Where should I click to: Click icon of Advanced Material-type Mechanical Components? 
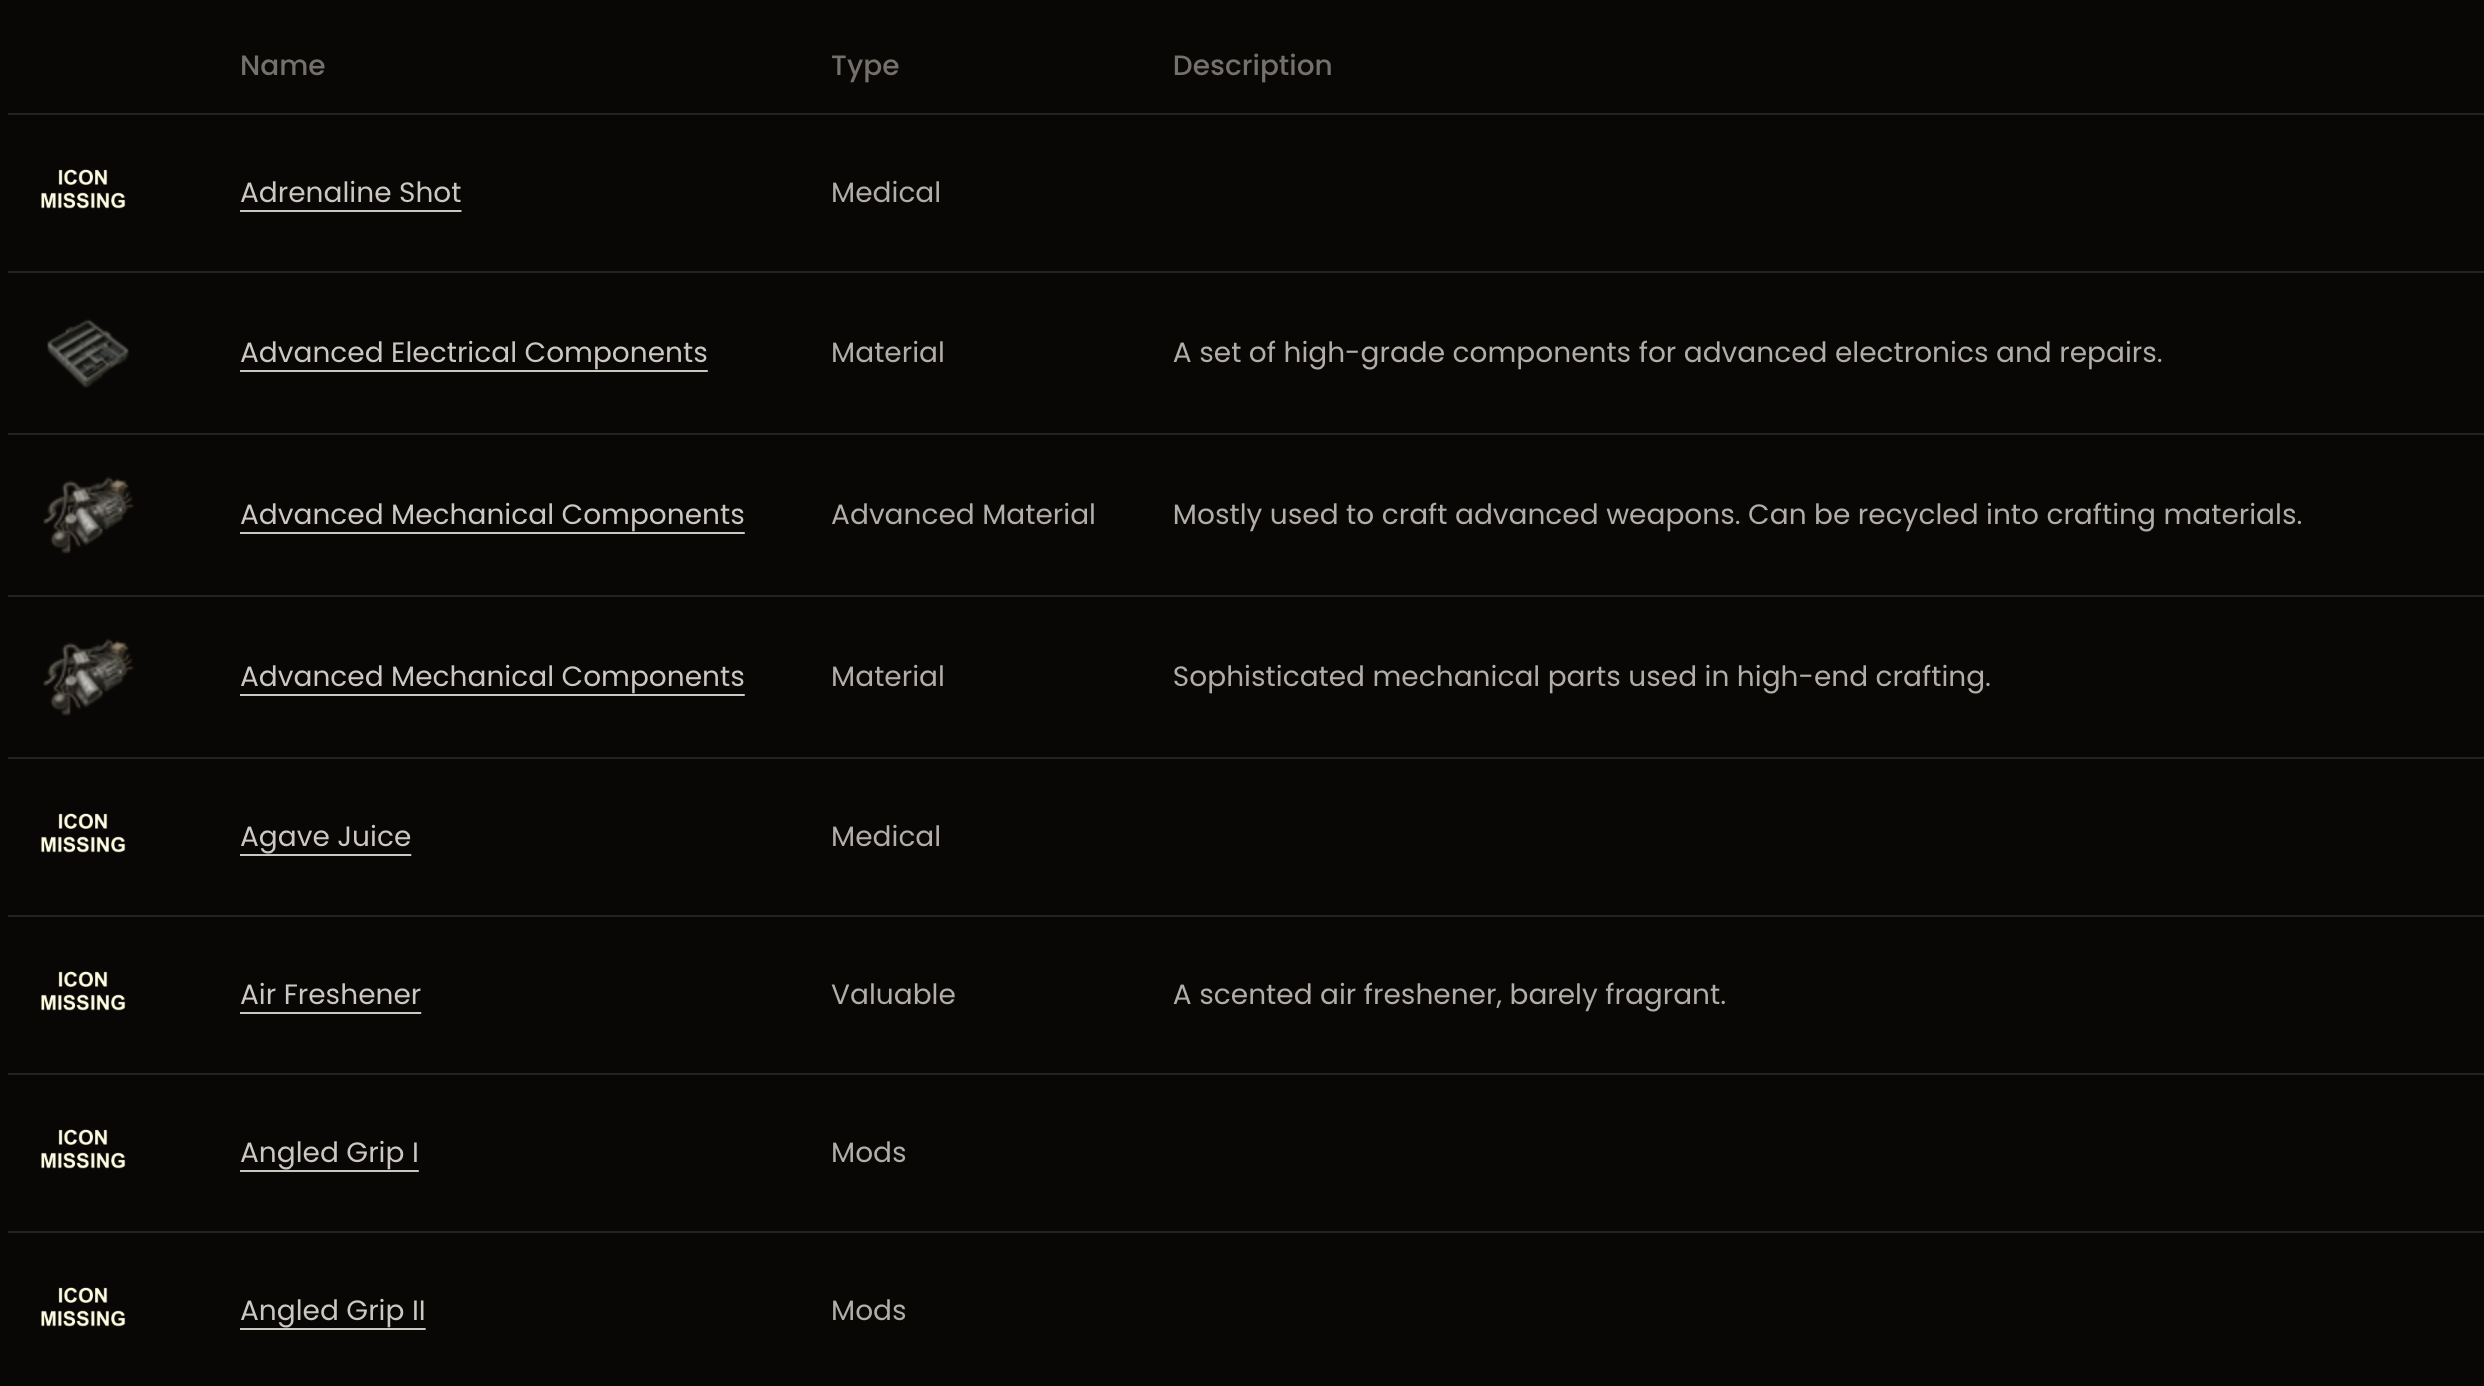(87, 515)
